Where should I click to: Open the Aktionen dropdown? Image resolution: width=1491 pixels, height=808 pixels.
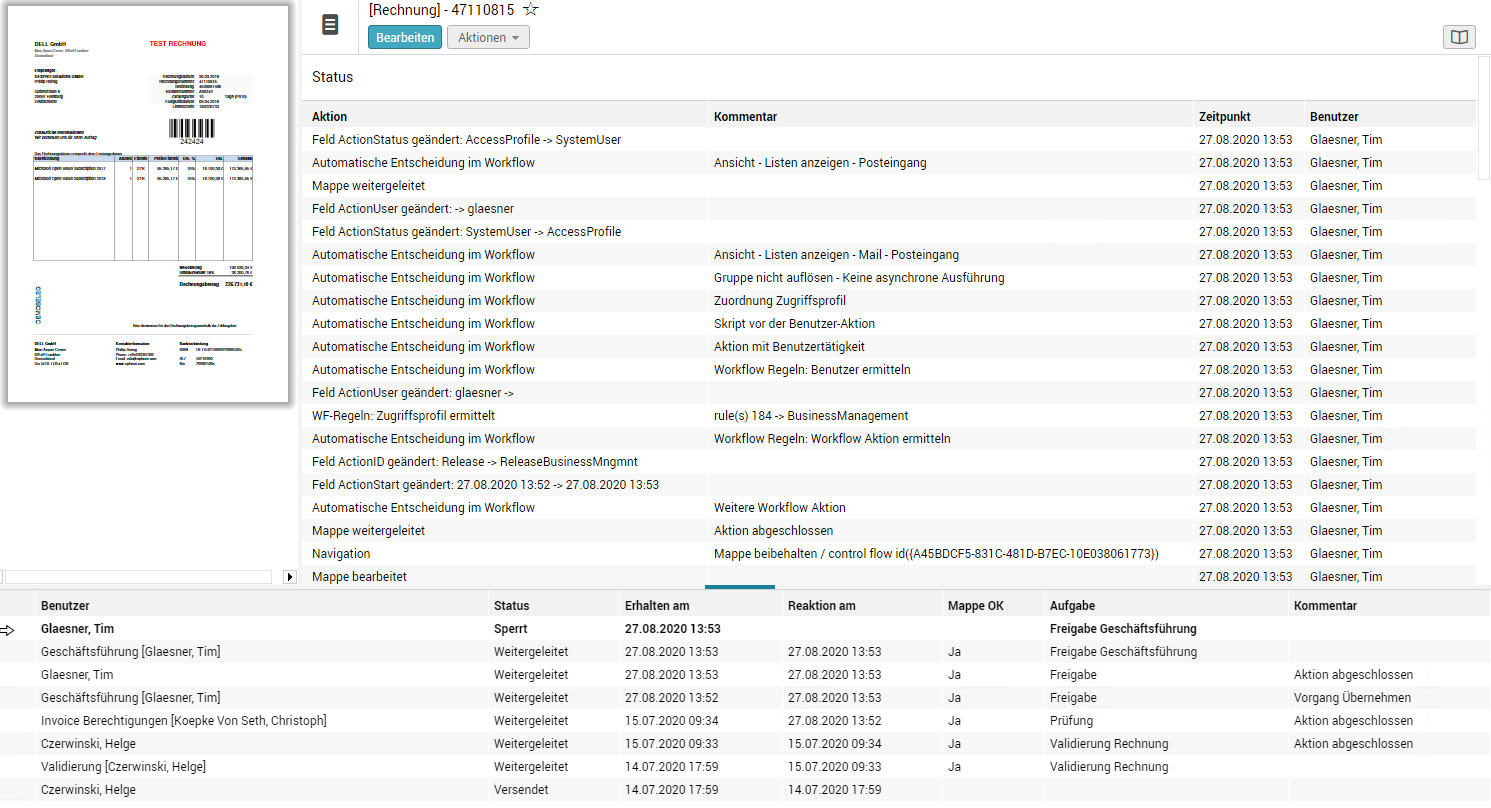[x=488, y=37]
